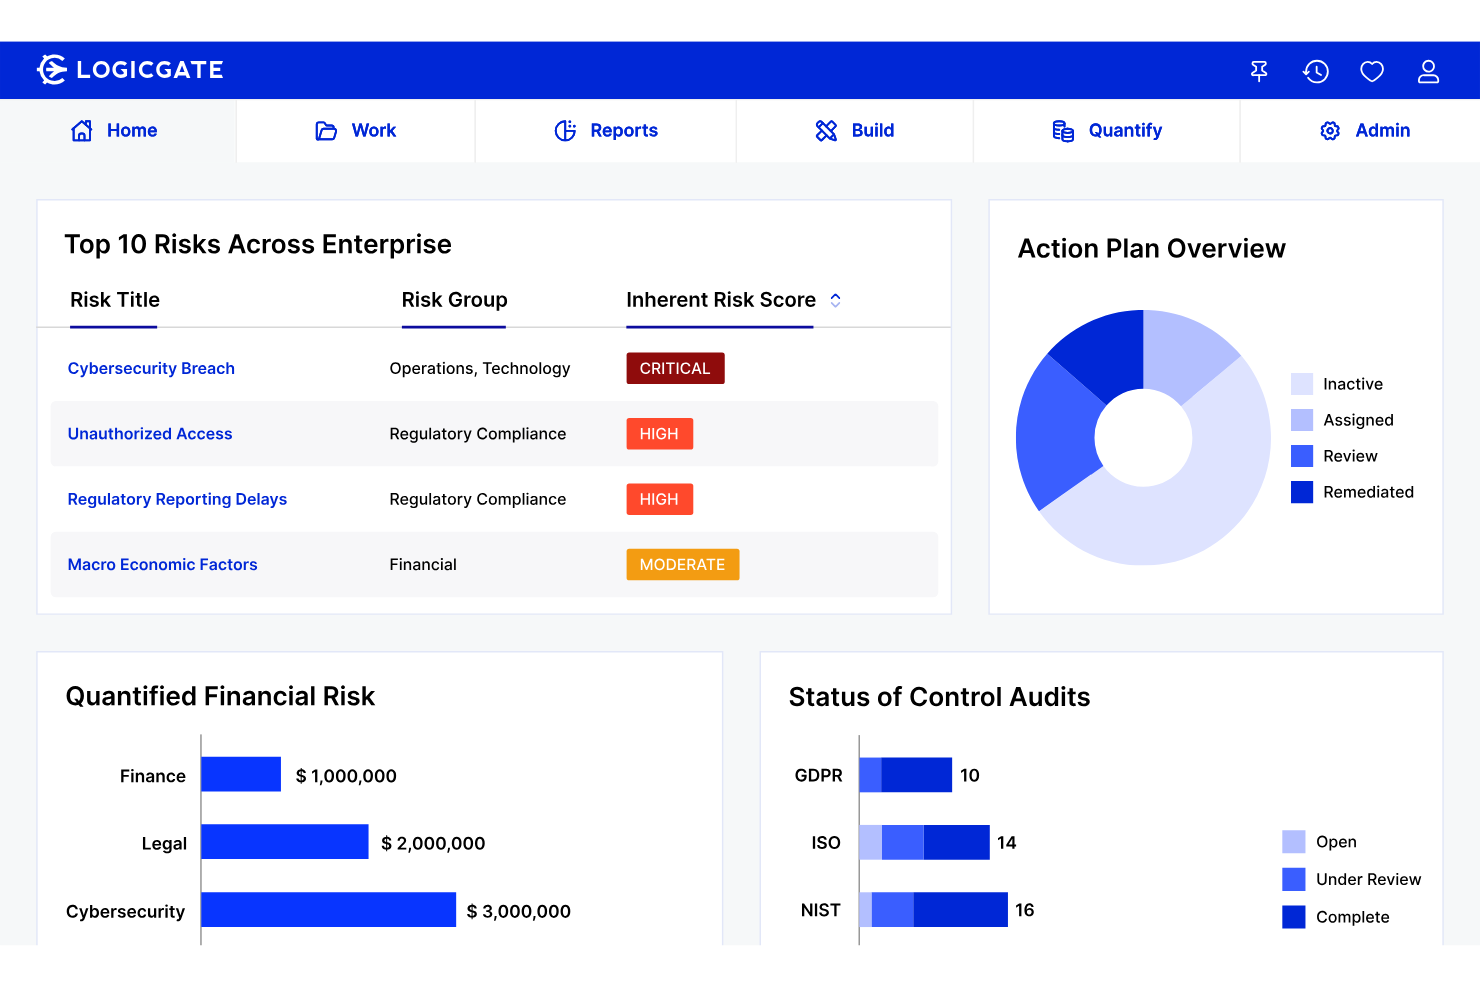Click the 'Financial' risk group cell

coord(423,565)
